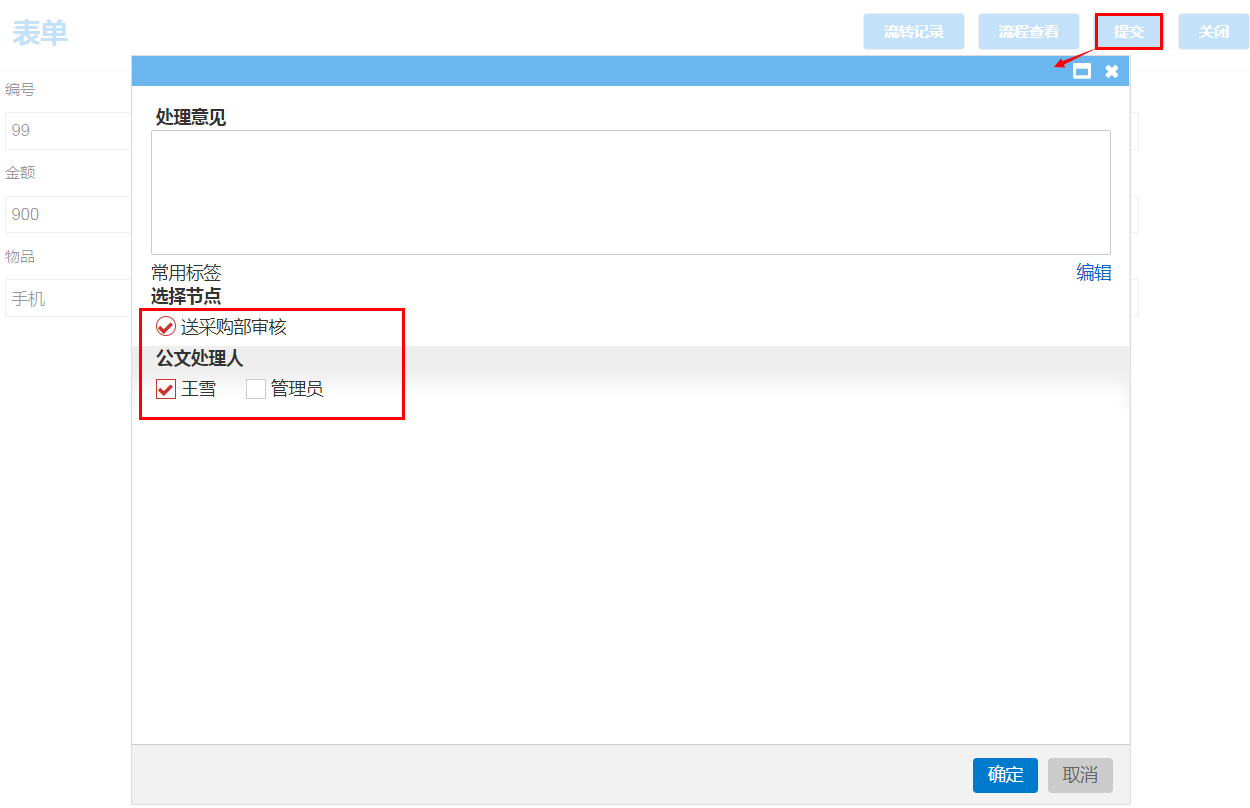This screenshot has width=1250, height=808.
Task: Check the 管理员 checkbox
Action: tap(256, 389)
